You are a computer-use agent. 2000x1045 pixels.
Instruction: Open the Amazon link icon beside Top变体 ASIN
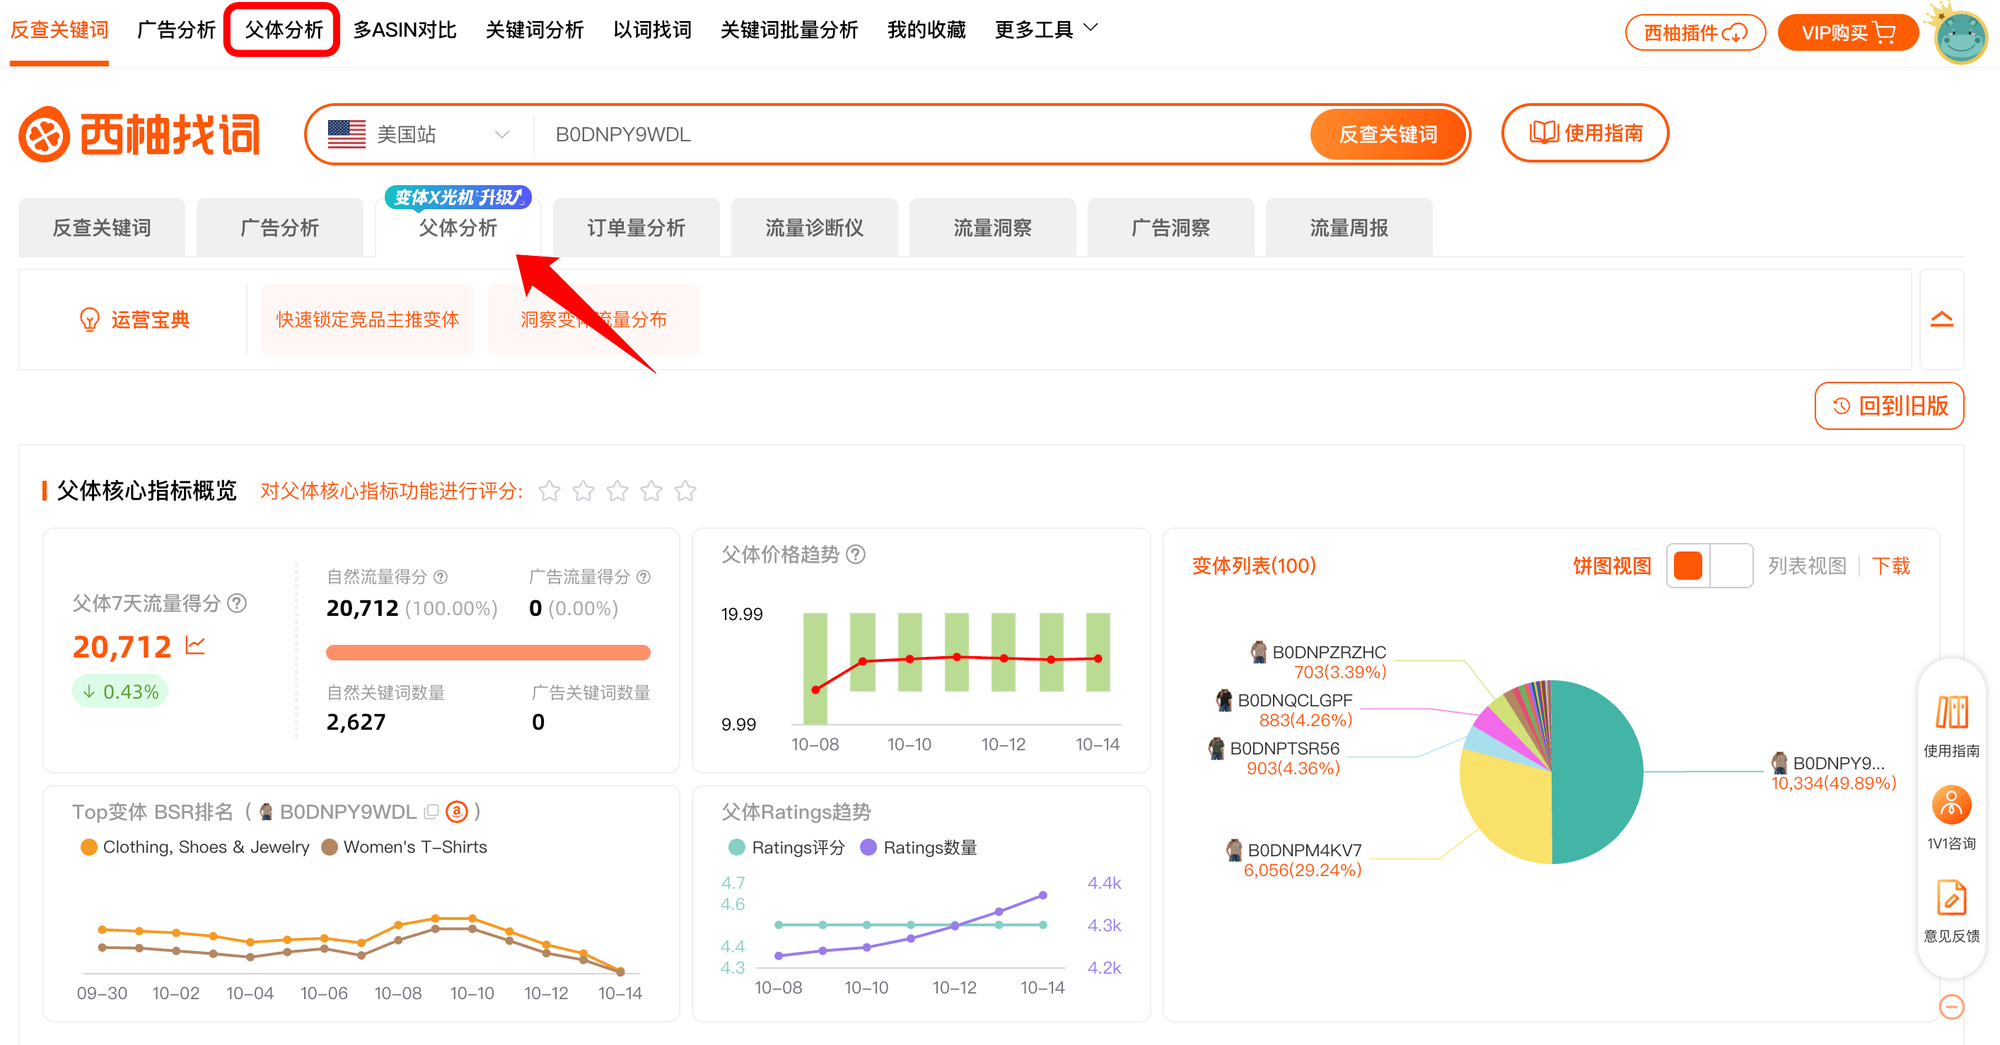(x=457, y=812)
